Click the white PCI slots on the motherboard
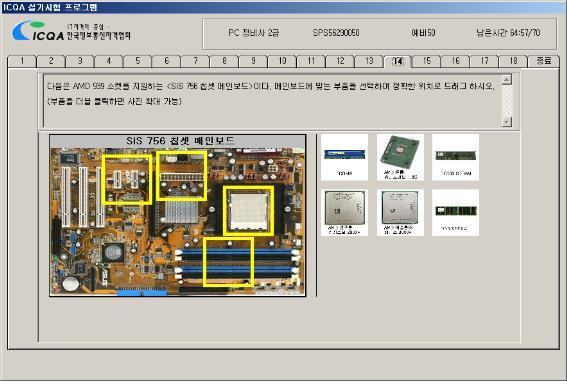567x385 pixels. 83,196
